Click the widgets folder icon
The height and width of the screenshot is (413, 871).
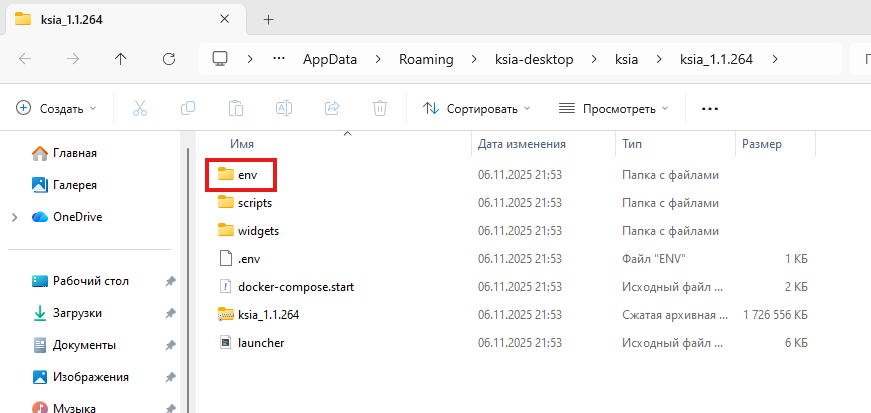[226, 230]
